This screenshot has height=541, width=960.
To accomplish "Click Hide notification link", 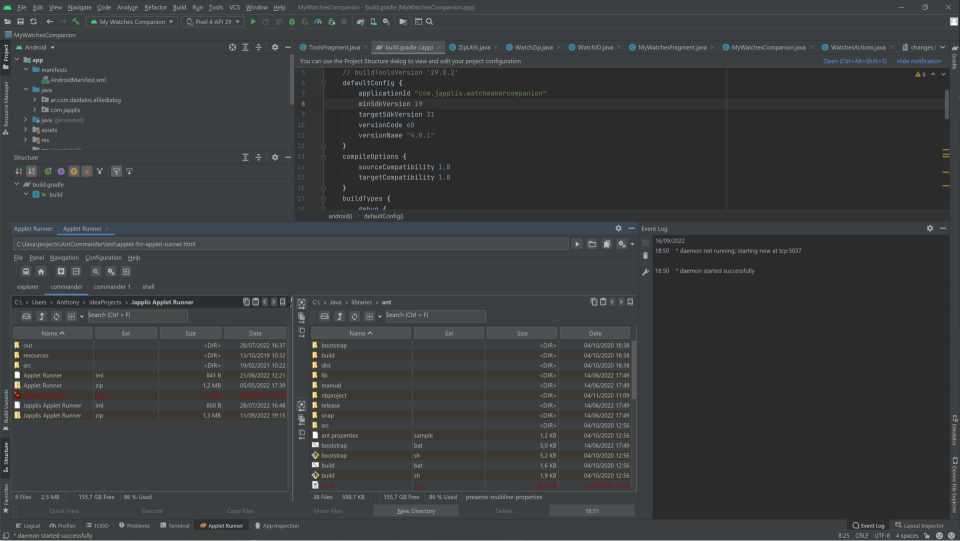I will click(x=918, y=61).
